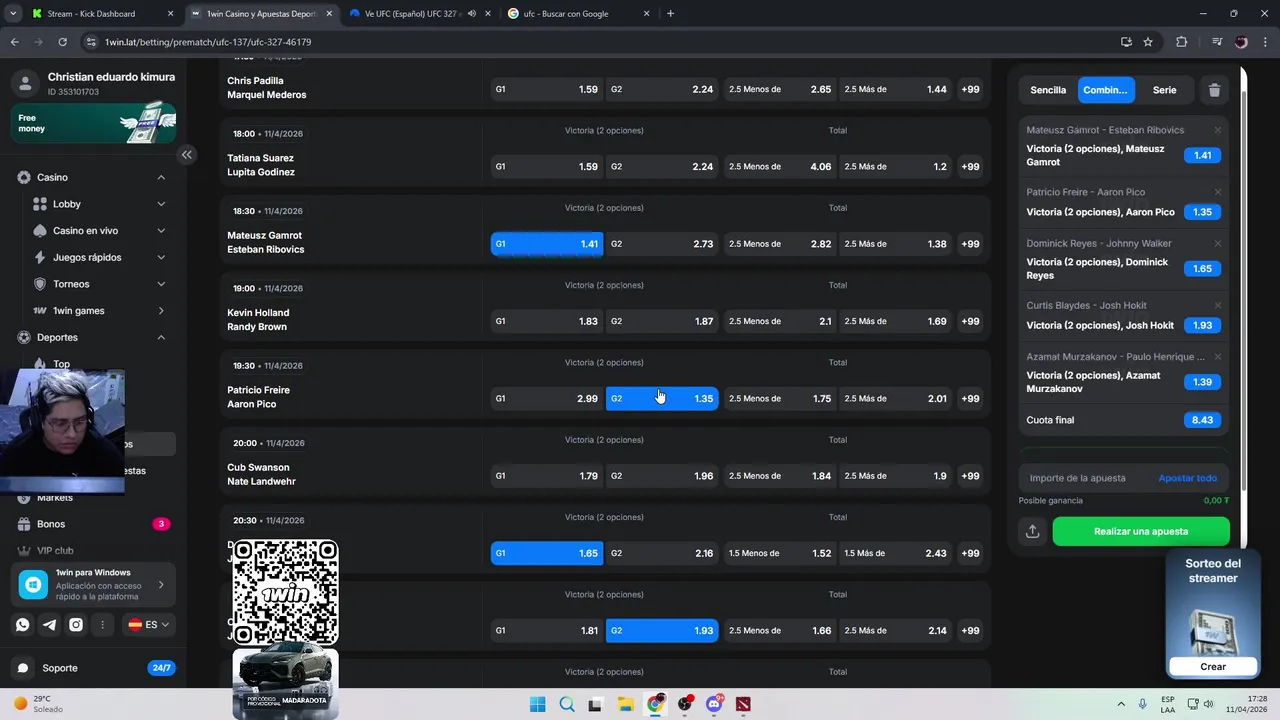Viewport: 1280px width, 720px height.
Task: Remove the Curtis Blaydes - Josh Hokit selection
Action: coord(1217,305)
